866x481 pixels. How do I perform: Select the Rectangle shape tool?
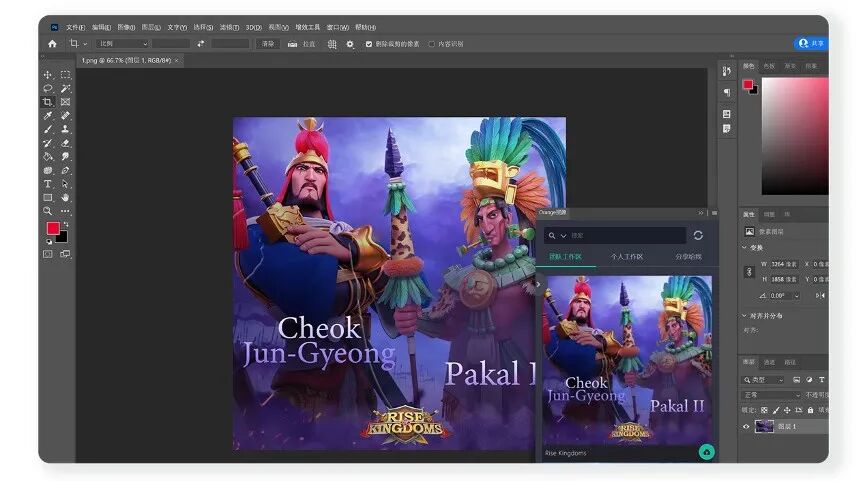click(47, 197)
